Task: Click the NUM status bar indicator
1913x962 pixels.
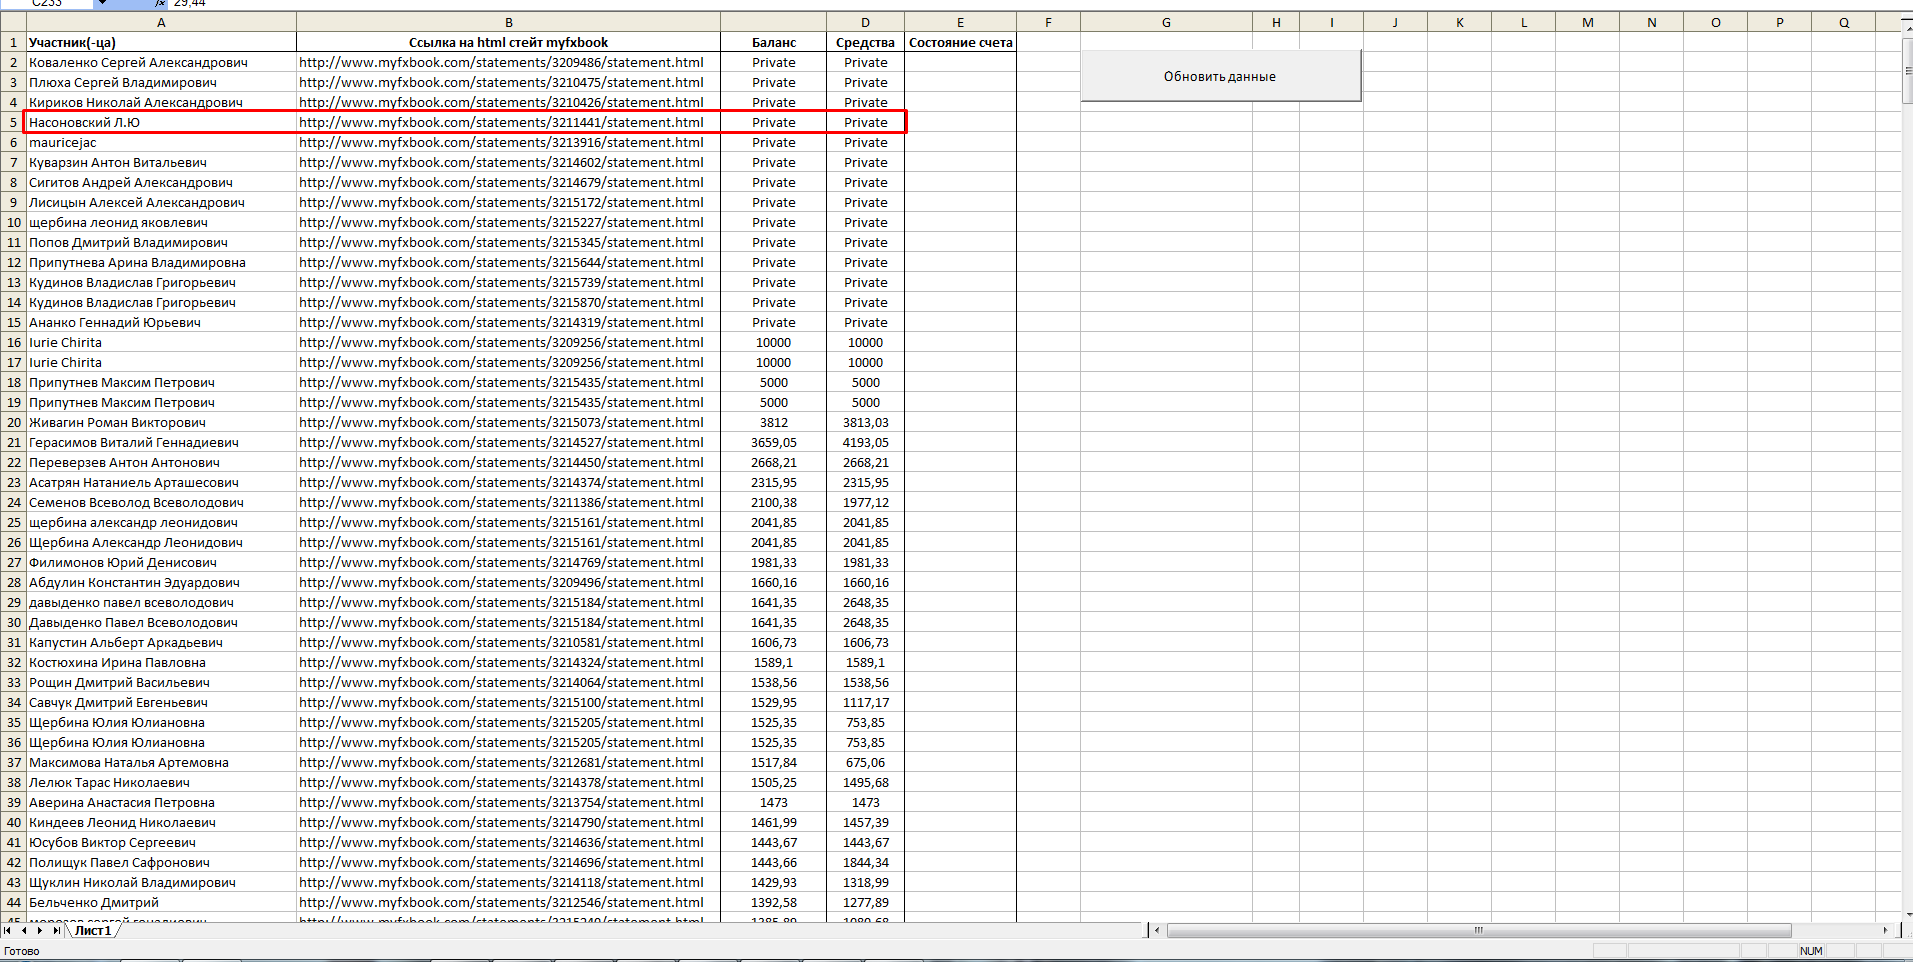Action: pyautogui.click(x=1811, y=951)
